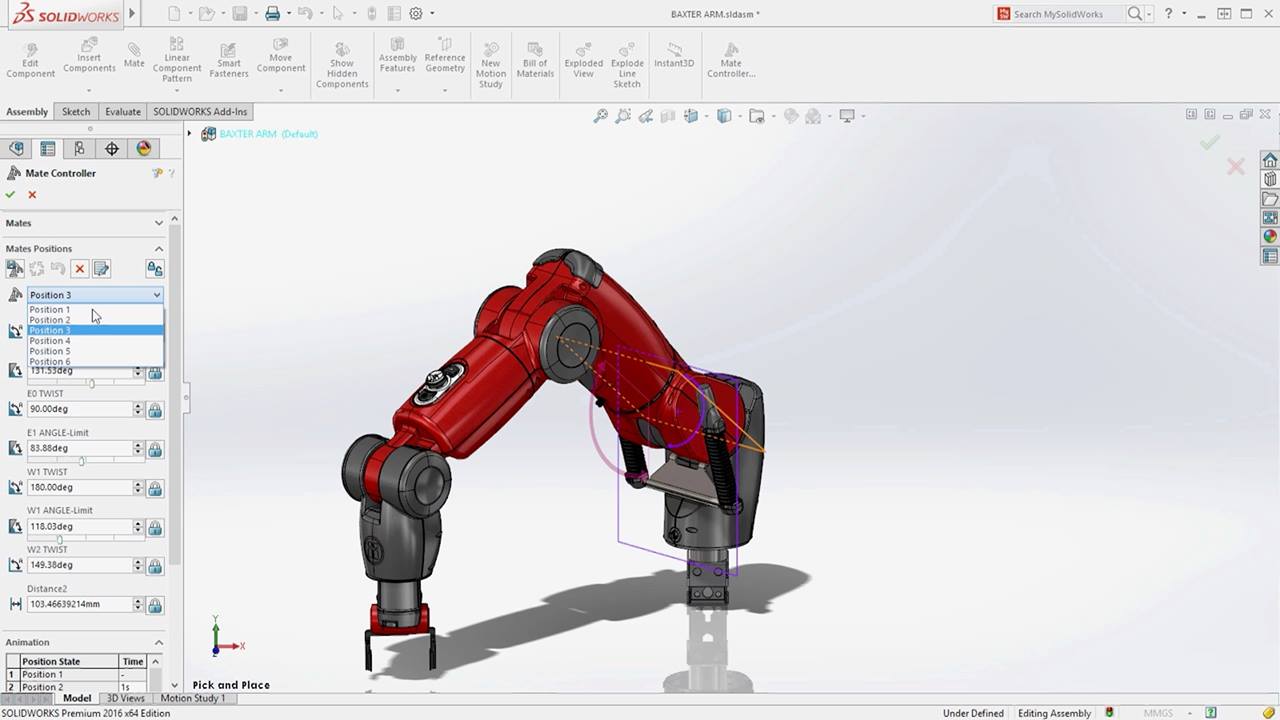Click the Smart Fasteners tool
The image size is (1280, 720).
click(229, 61)
